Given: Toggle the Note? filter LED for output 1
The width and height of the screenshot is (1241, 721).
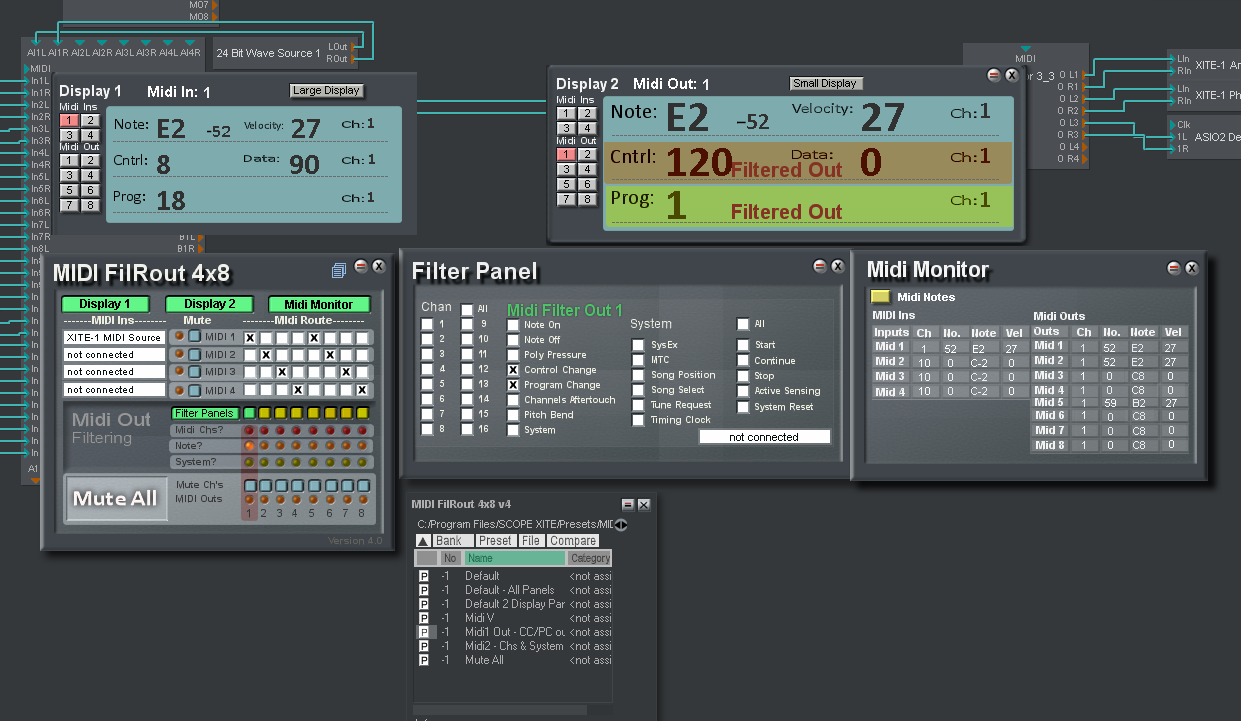Looking at the screenshot, I should (251, 446).
